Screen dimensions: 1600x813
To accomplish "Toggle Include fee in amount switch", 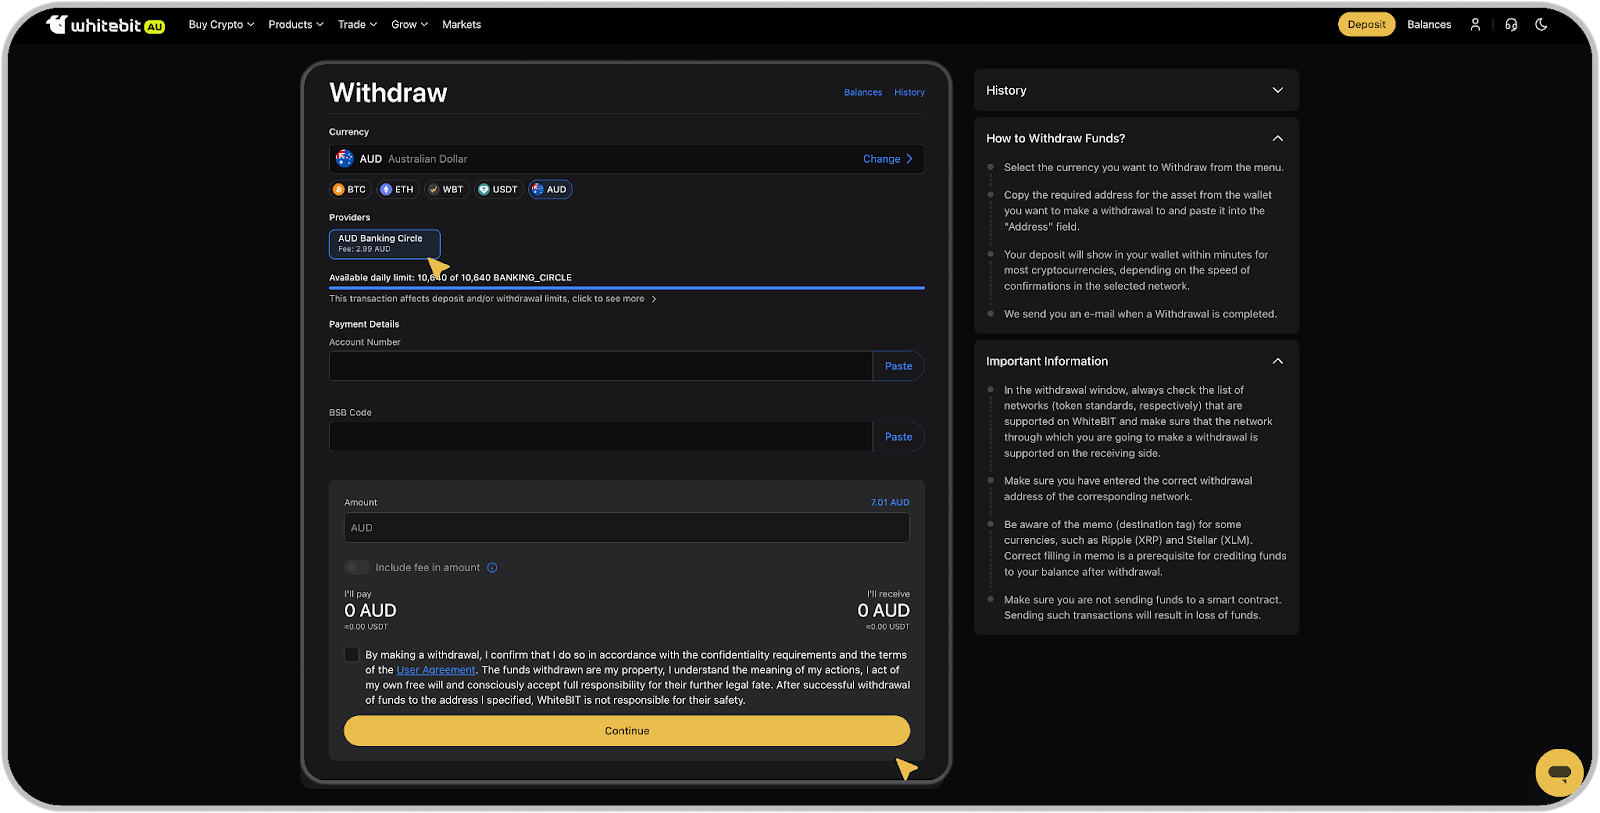I will 357,568.
